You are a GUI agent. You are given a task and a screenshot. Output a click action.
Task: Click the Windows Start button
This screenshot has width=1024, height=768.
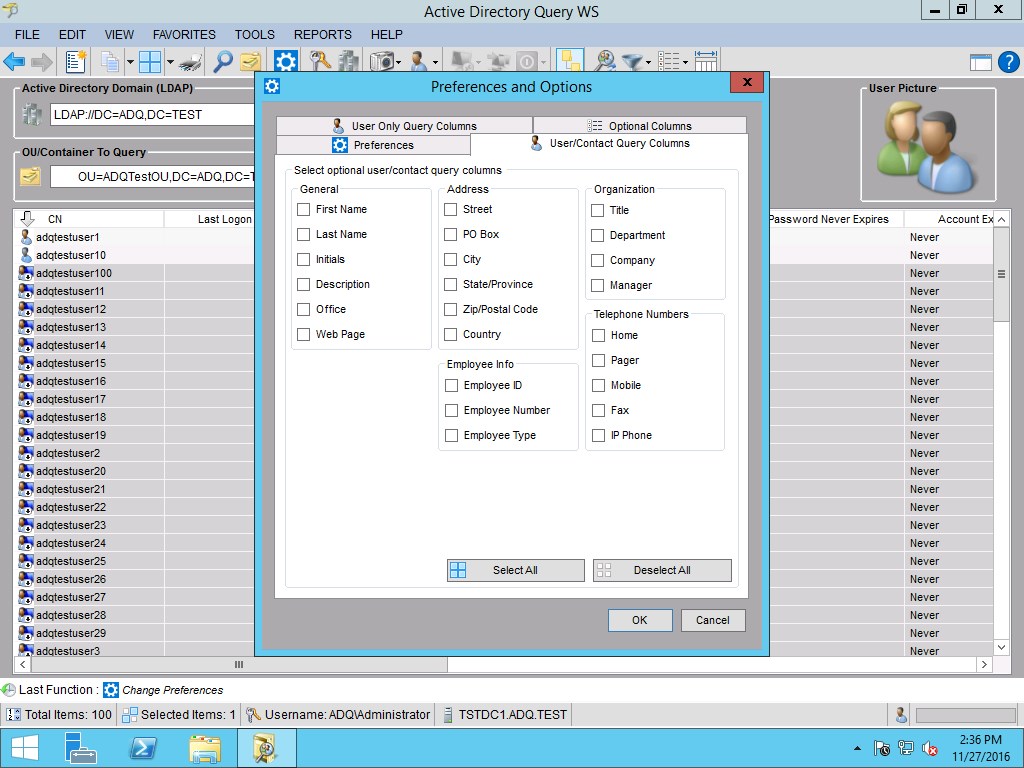24,748
